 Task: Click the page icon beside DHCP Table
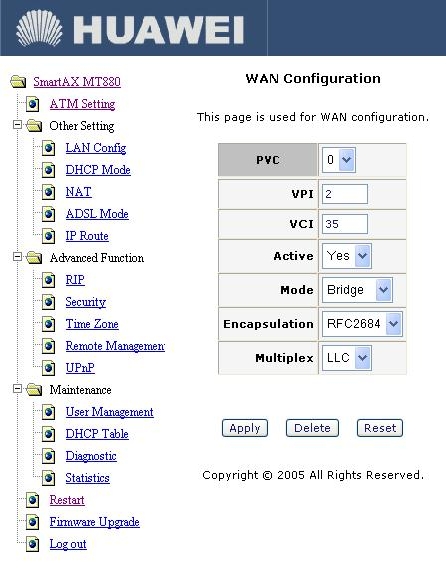pyautogui.click(x=48, y=434)
